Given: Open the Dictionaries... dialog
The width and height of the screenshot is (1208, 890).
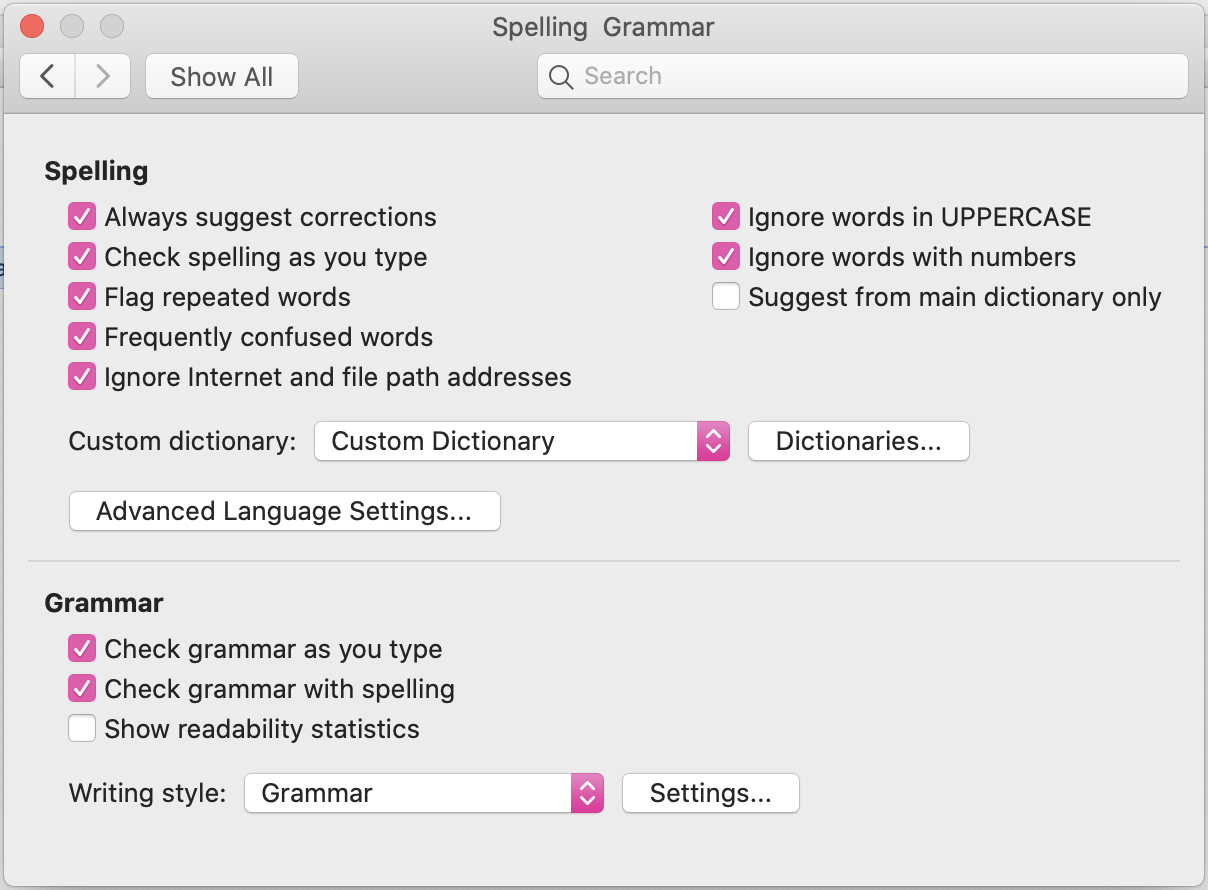Looking at the screenshot, I should coord(858,441).
